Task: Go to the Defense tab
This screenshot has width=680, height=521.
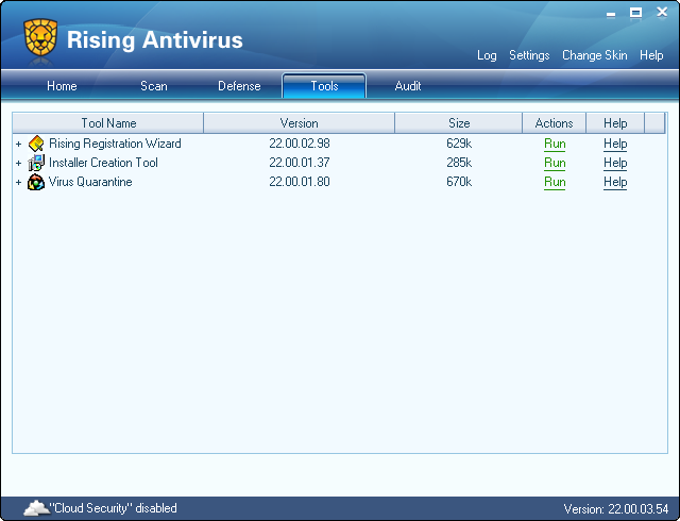Action: pos(239,86)
